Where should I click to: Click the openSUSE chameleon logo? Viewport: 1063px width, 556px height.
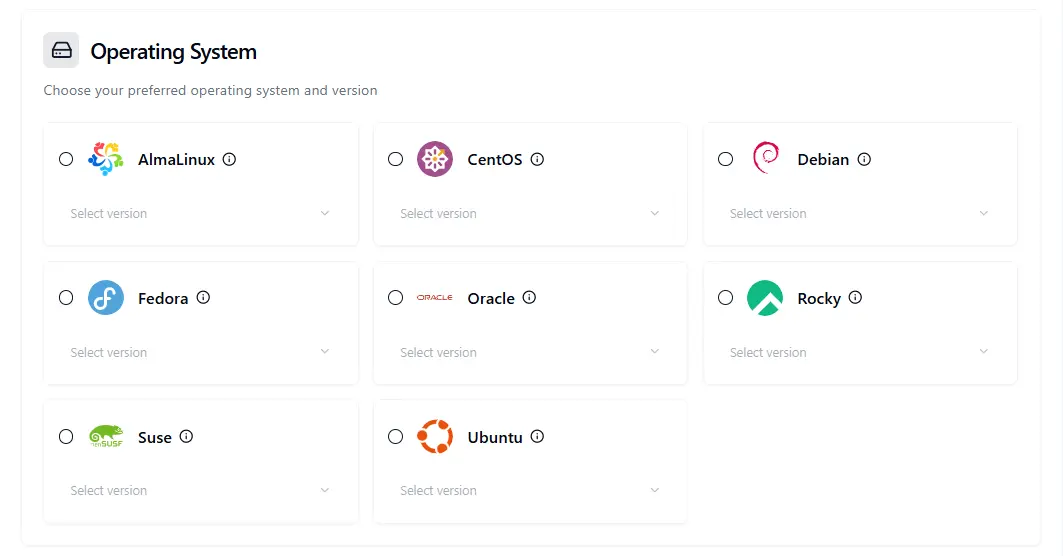tap(106, 436)
